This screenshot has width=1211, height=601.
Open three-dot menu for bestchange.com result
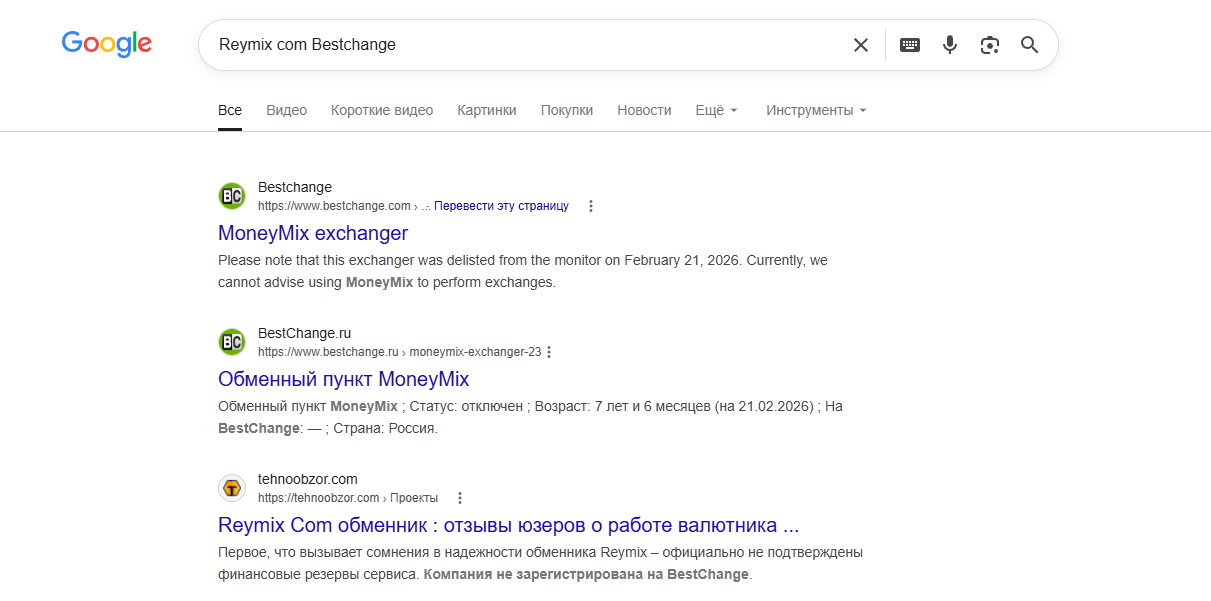tap(591, 206)
